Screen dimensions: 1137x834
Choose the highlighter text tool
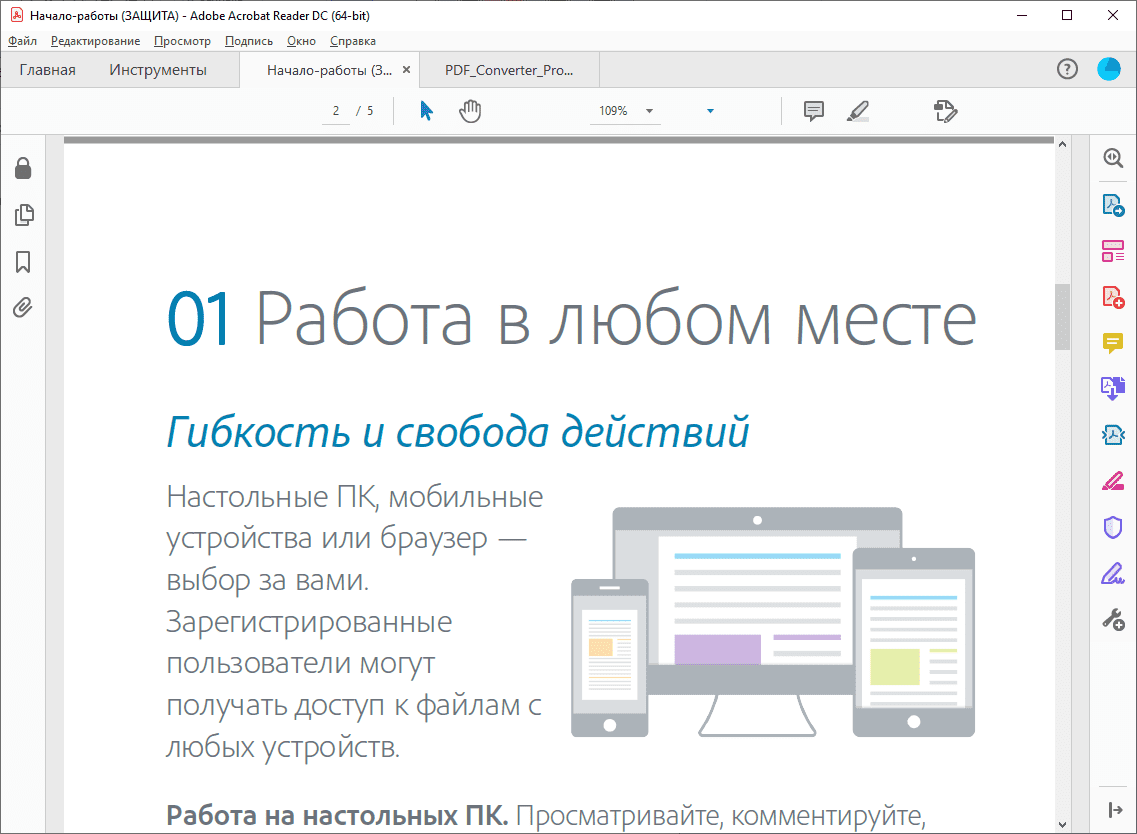click(857, 111)
